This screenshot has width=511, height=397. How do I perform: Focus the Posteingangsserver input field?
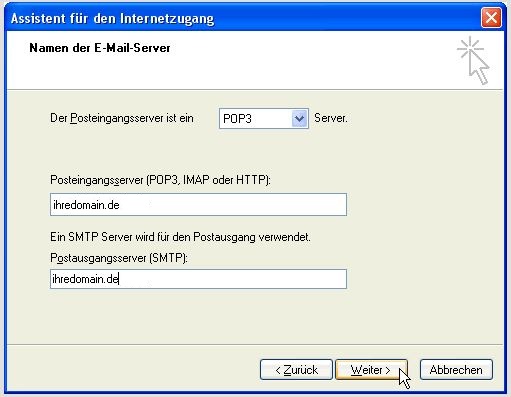tap(198, 204)
